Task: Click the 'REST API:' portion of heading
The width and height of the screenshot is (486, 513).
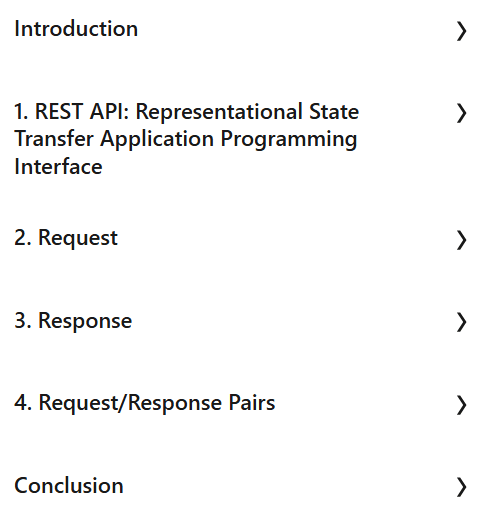Action: pos(82,111)
